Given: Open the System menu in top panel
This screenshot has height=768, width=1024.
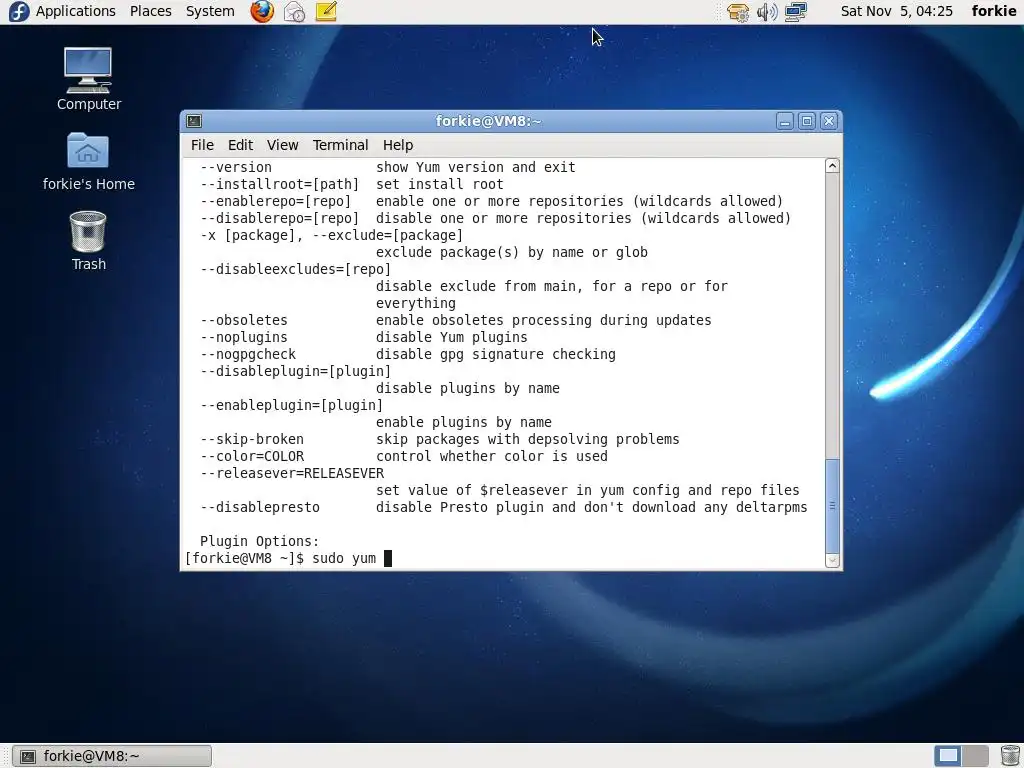Looking at the screenshot, I should point(210,11).
